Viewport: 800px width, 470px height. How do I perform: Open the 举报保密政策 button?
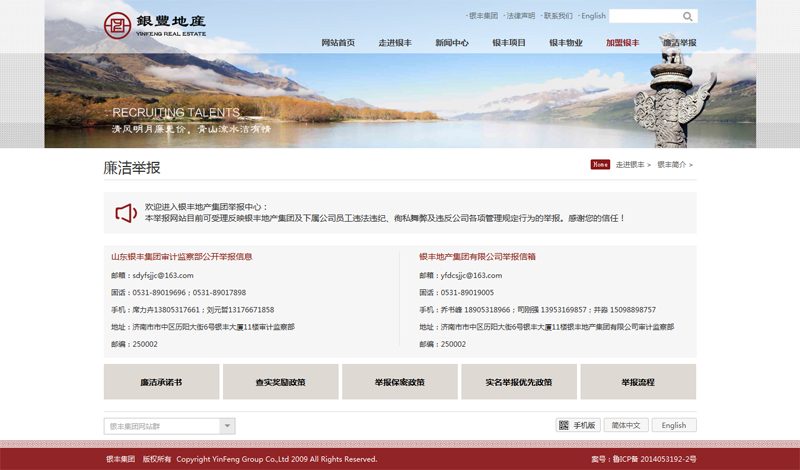399,382
